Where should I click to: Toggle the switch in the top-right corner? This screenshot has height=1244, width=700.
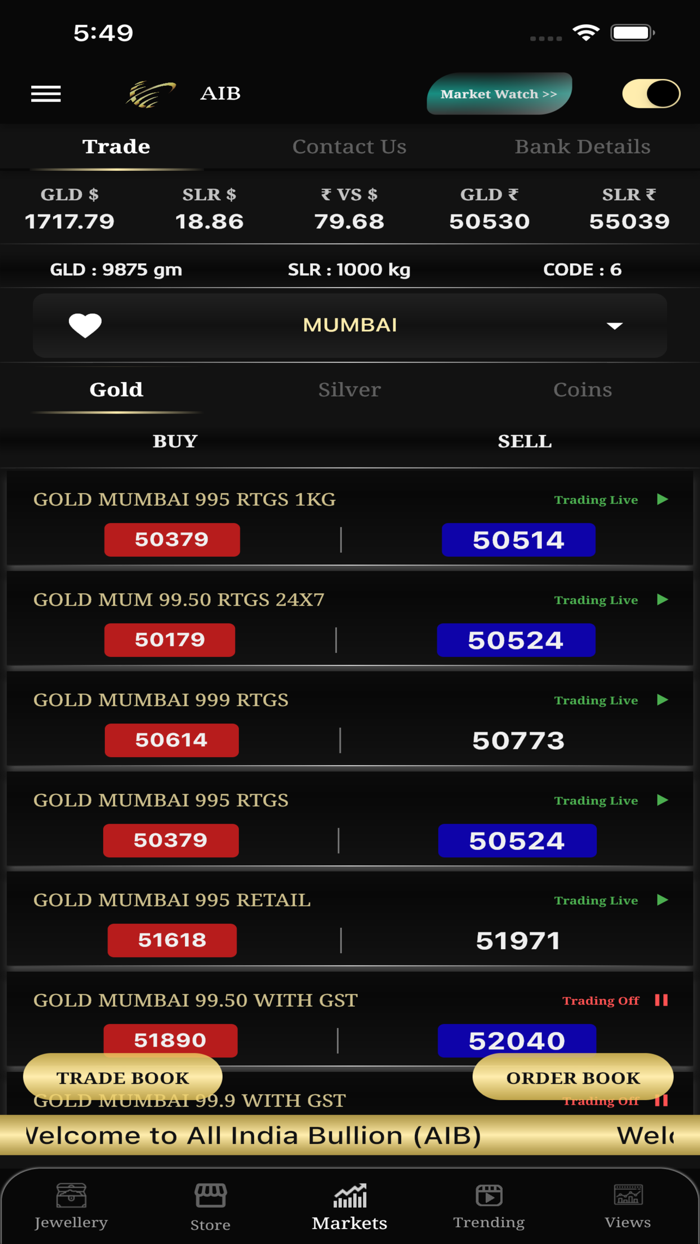point(651,93)
